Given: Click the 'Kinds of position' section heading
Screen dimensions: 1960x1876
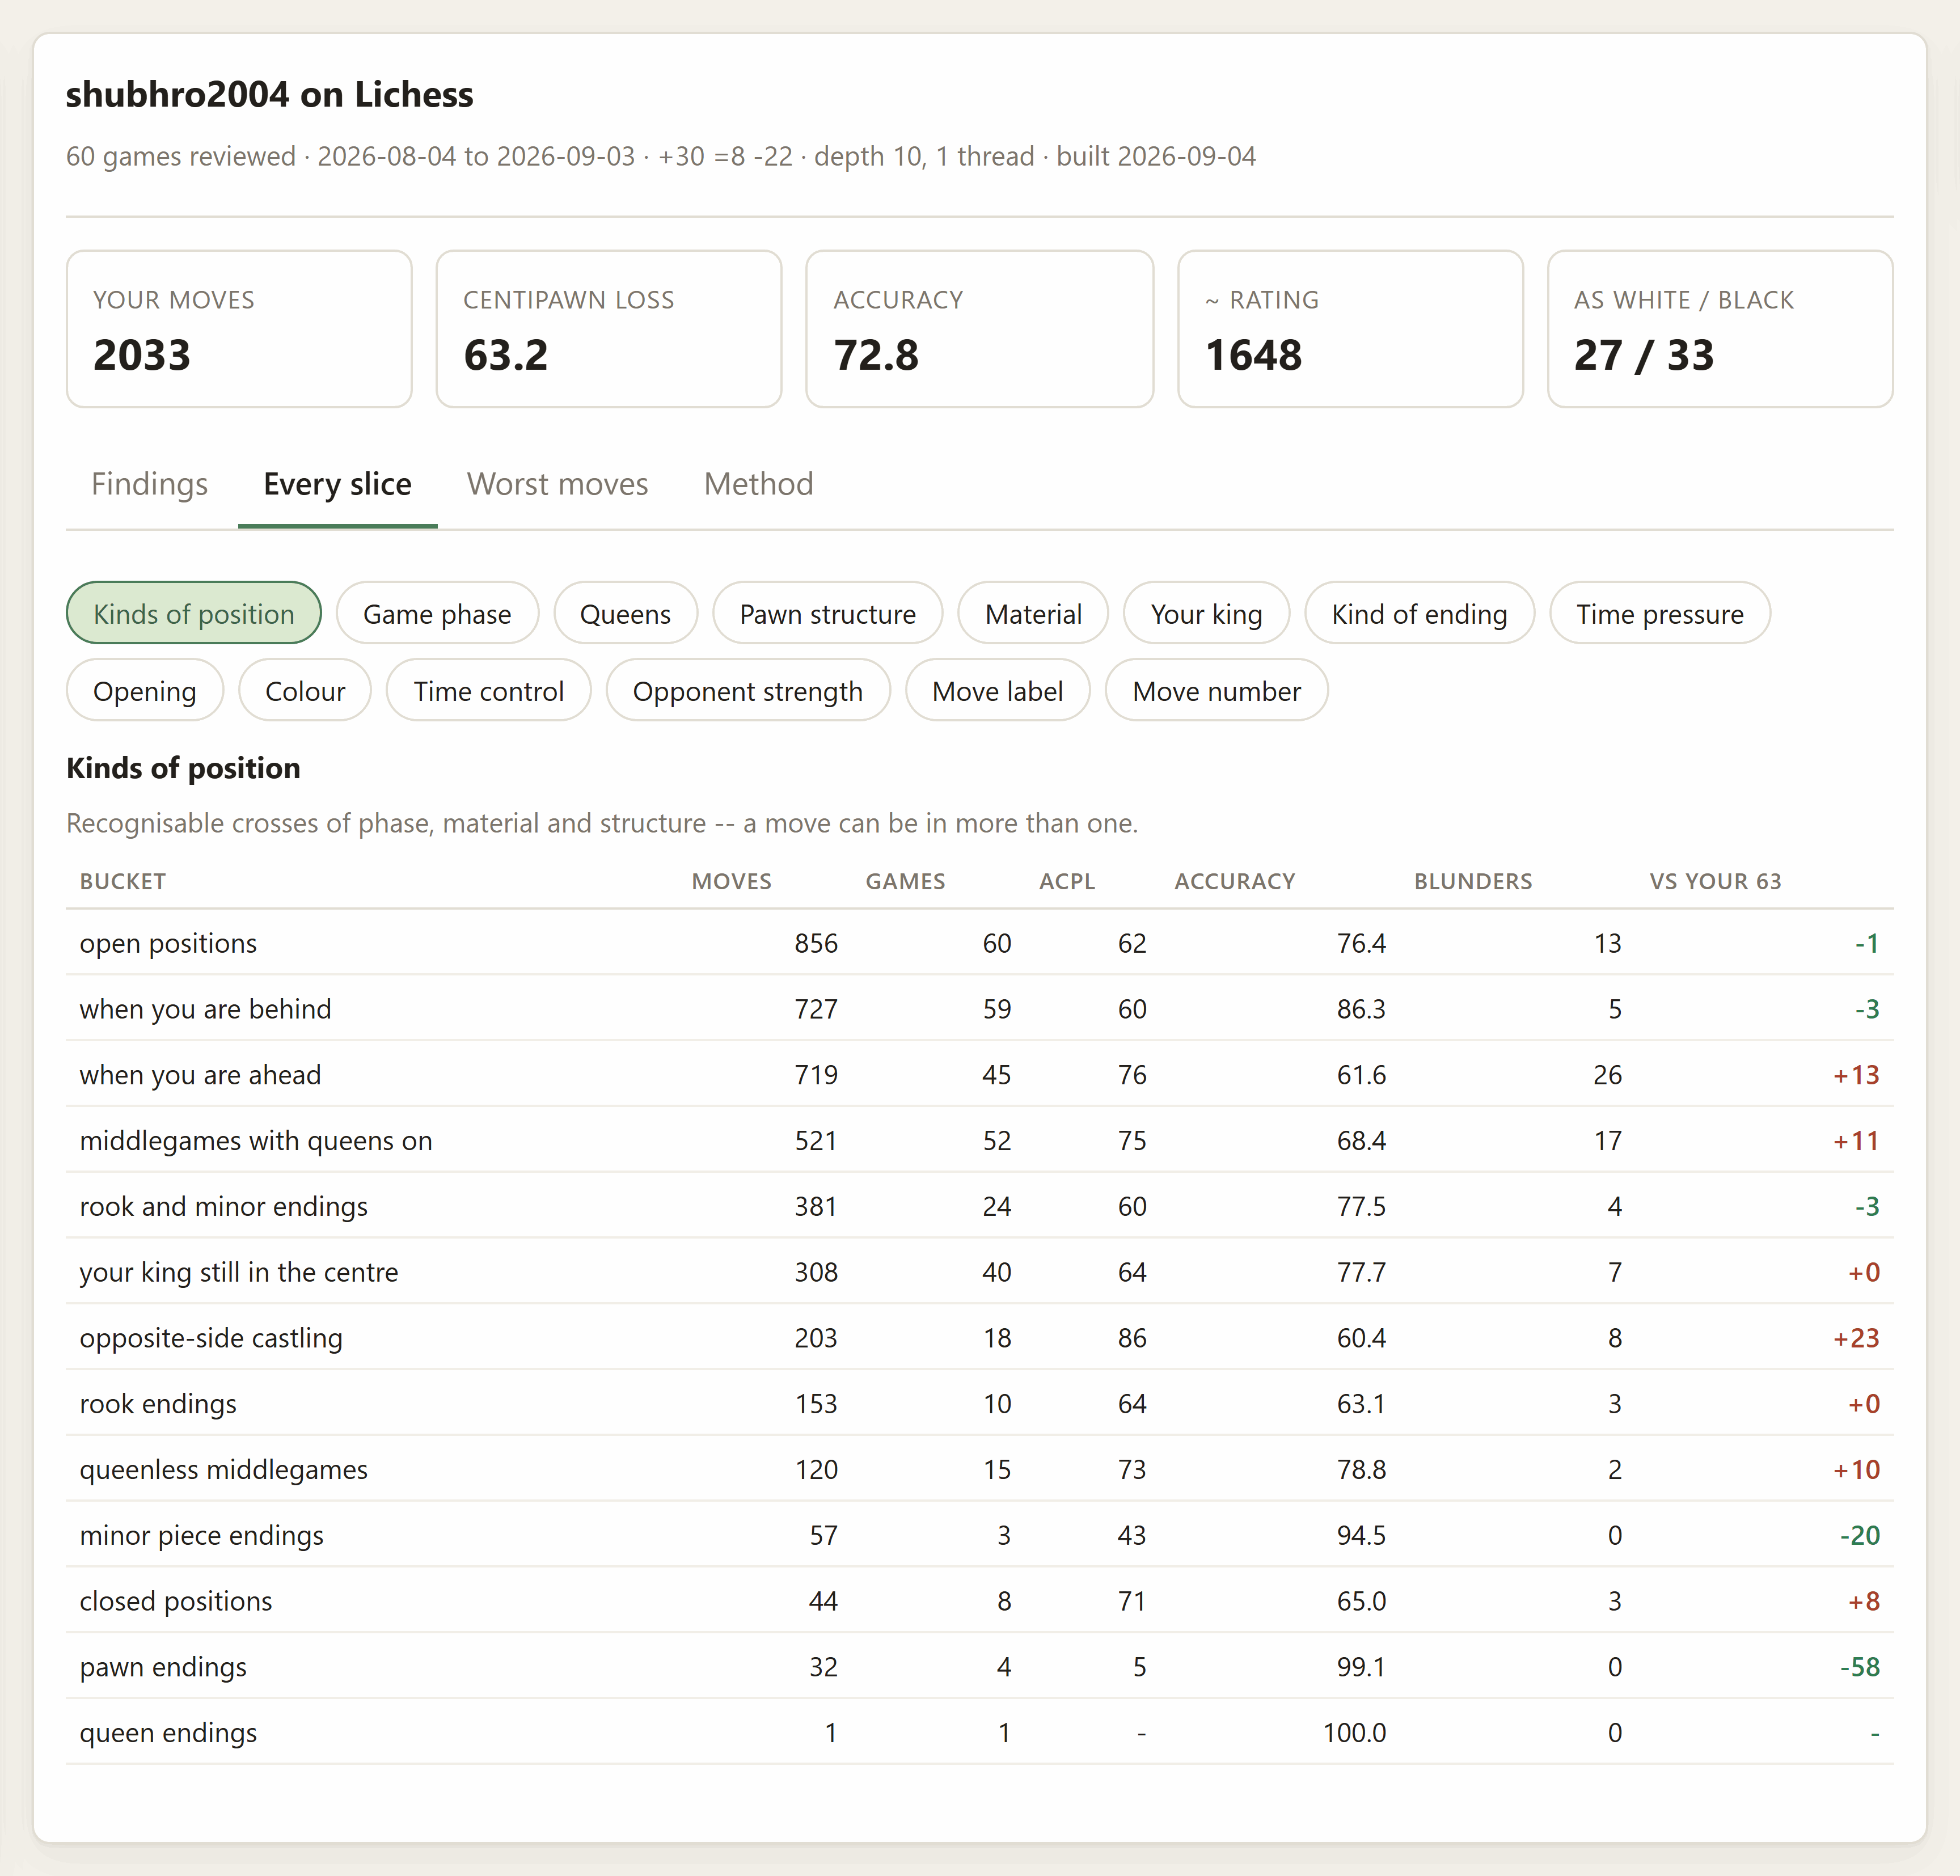Looking at the screenshot, I should [x=183, y=768].
